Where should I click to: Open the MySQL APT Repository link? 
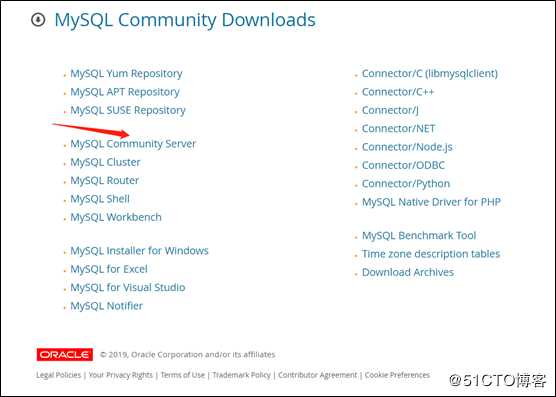coord(125,92)
